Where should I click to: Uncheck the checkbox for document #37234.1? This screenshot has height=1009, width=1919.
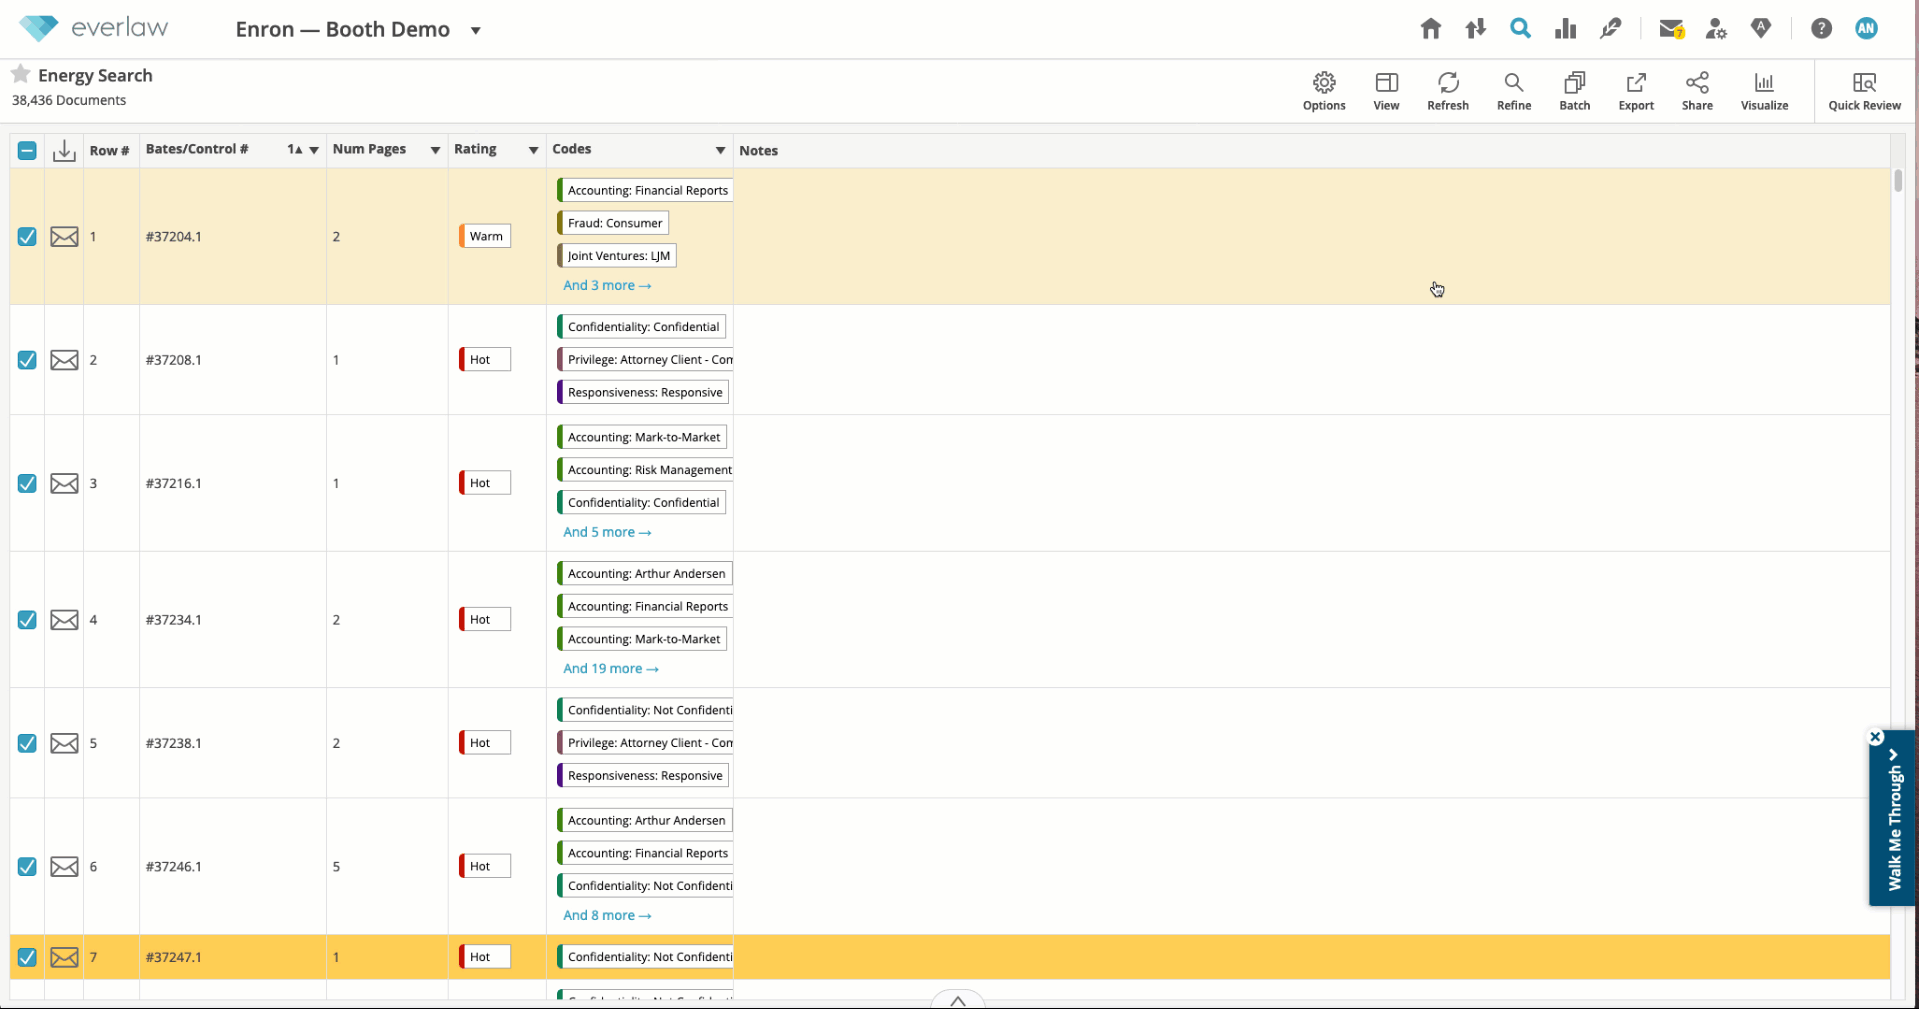[x=27, y=620]
